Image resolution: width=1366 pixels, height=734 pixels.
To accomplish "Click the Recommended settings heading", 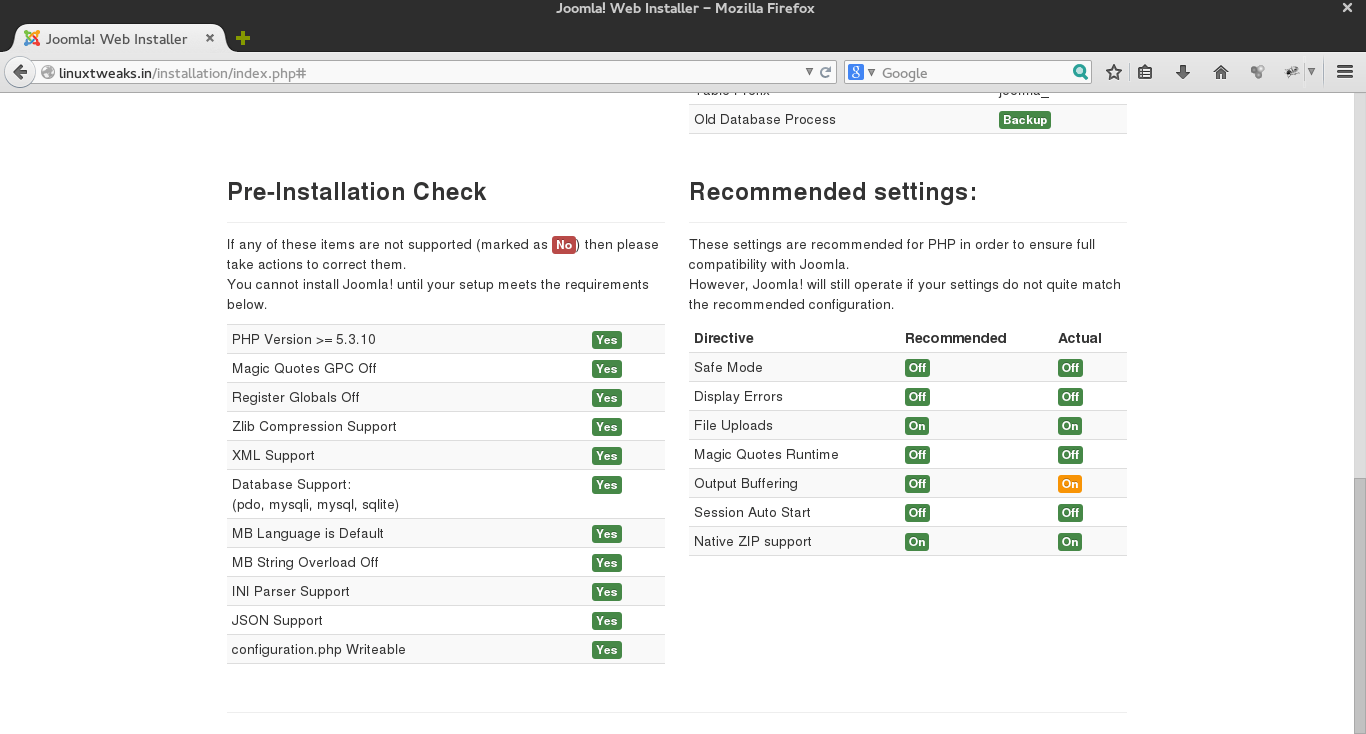I will click(x=833, y=192).
